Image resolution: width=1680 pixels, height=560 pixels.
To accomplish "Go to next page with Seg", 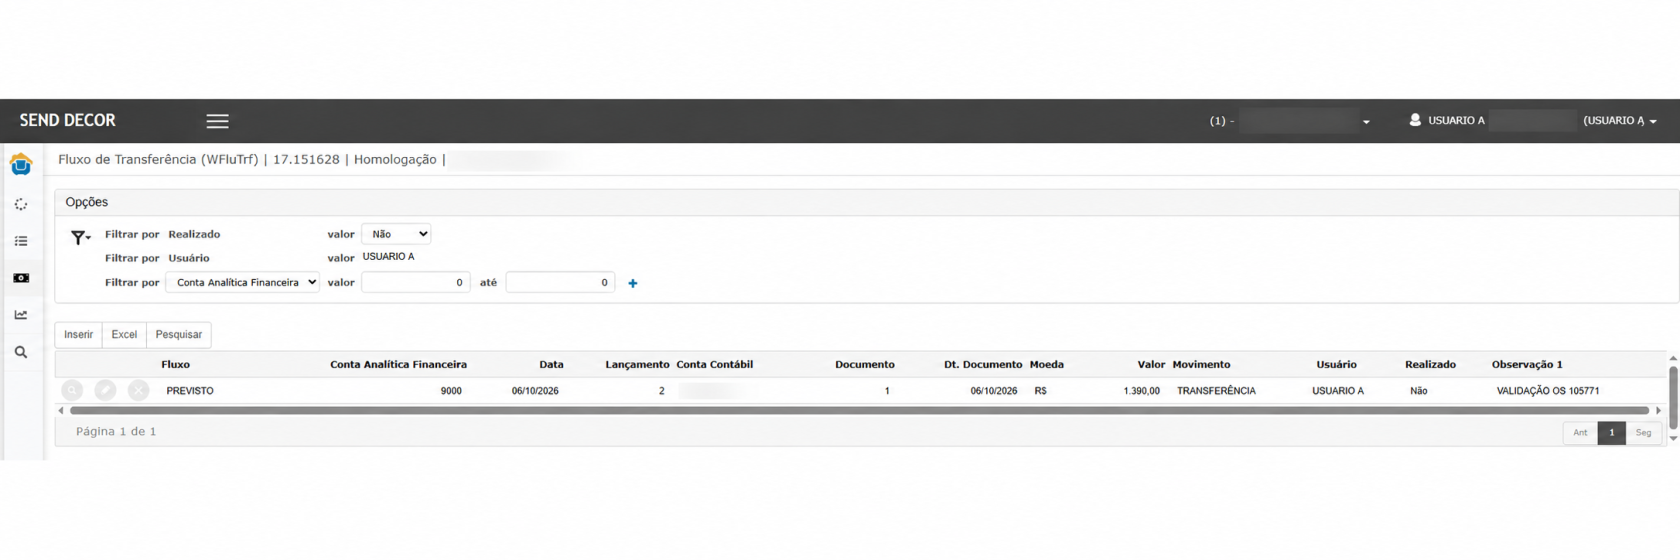I will pyautogui.click(x=1643, y=433).
